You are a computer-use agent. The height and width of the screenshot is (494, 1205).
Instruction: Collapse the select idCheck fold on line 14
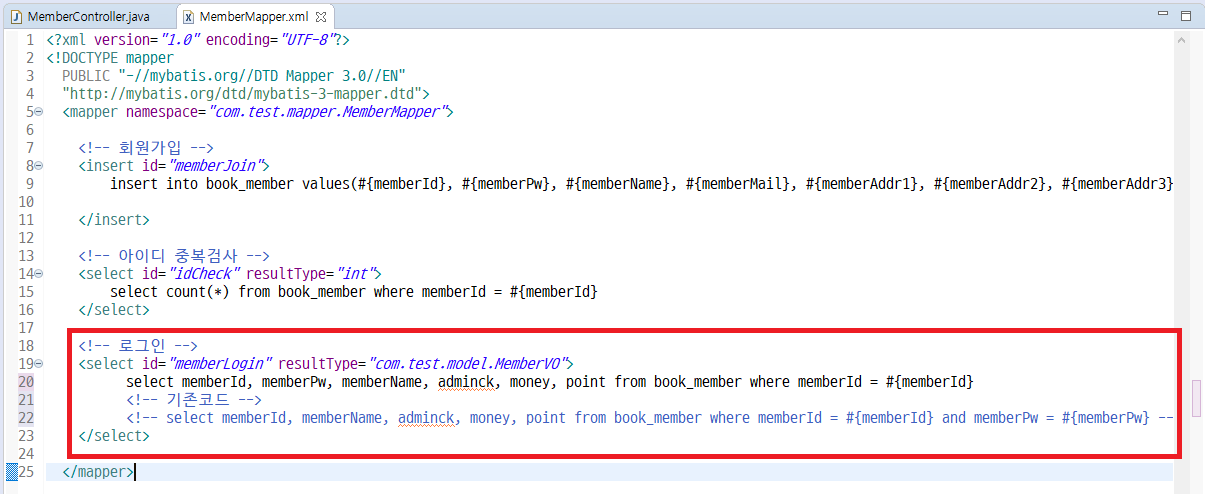click(39, 274)
